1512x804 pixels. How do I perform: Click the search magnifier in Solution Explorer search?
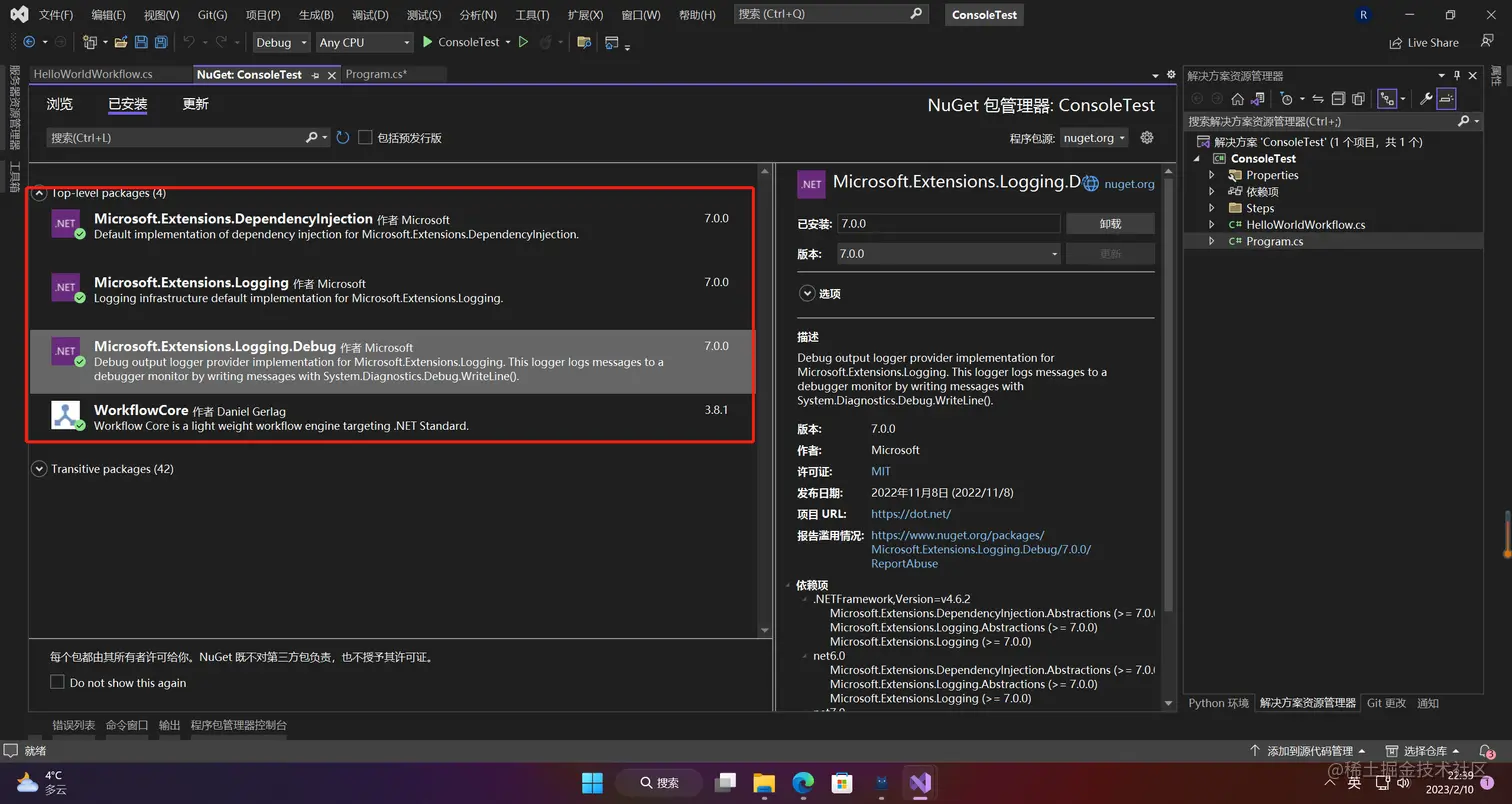coord(1464,121)
